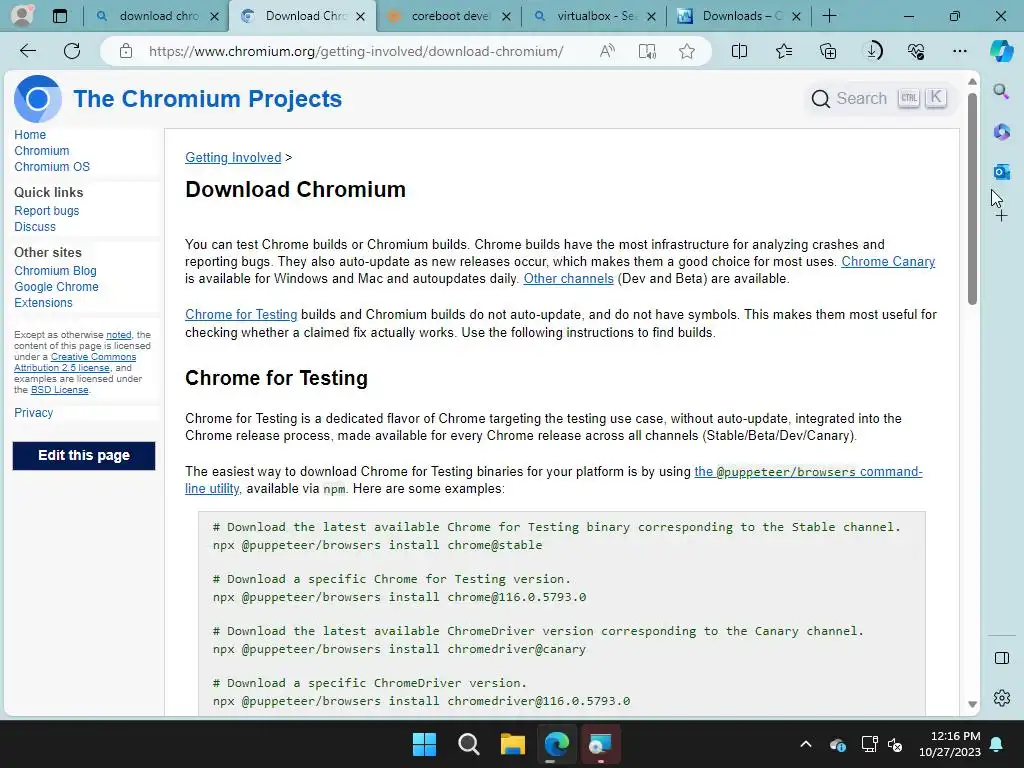The image size is (1024, 768).
Task: Open the Settings and more ellipsis menu
Action: tap(959, 51)
